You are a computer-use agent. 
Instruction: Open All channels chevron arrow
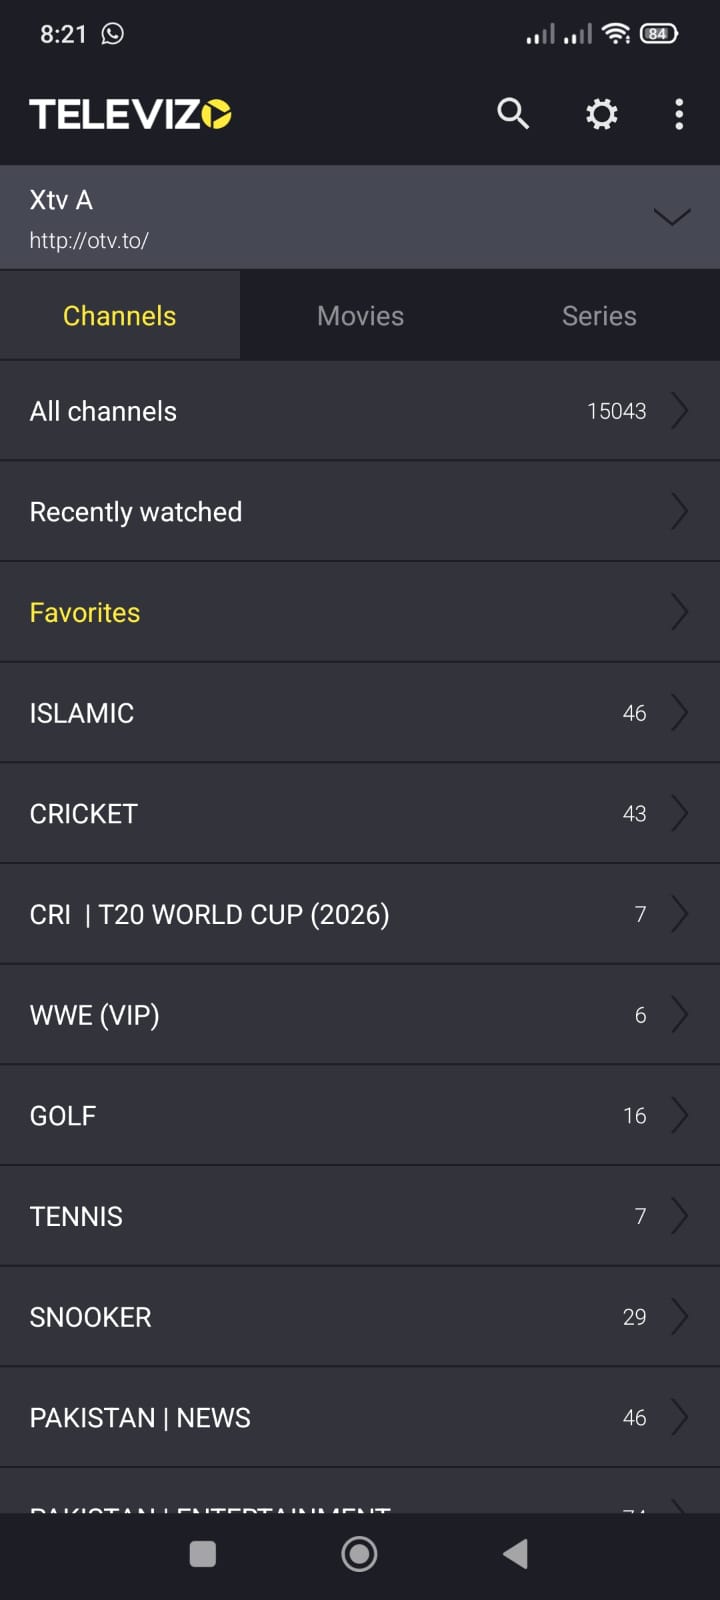pyautogui.click(x=679, y=411)
